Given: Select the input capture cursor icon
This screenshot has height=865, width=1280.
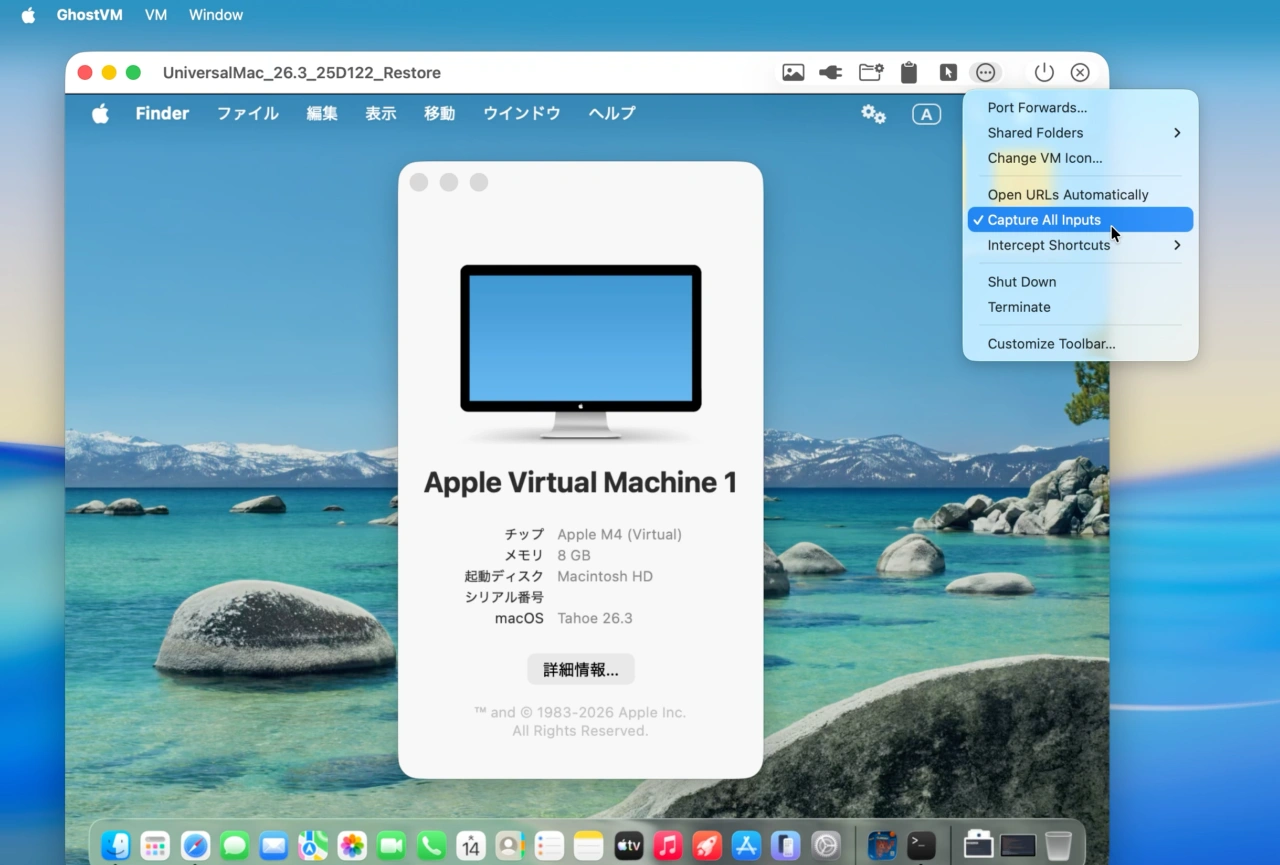Looking at the screenshot, I should click(948, 72).
